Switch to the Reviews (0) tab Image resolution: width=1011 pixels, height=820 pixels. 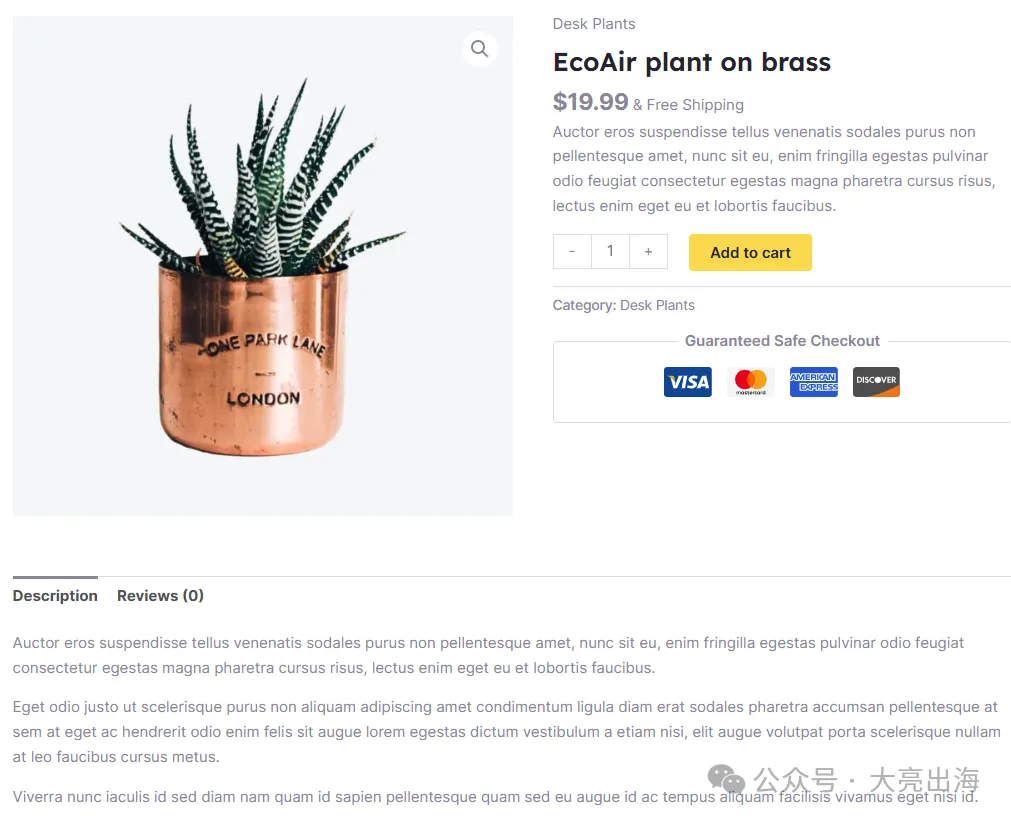(161, 596)
